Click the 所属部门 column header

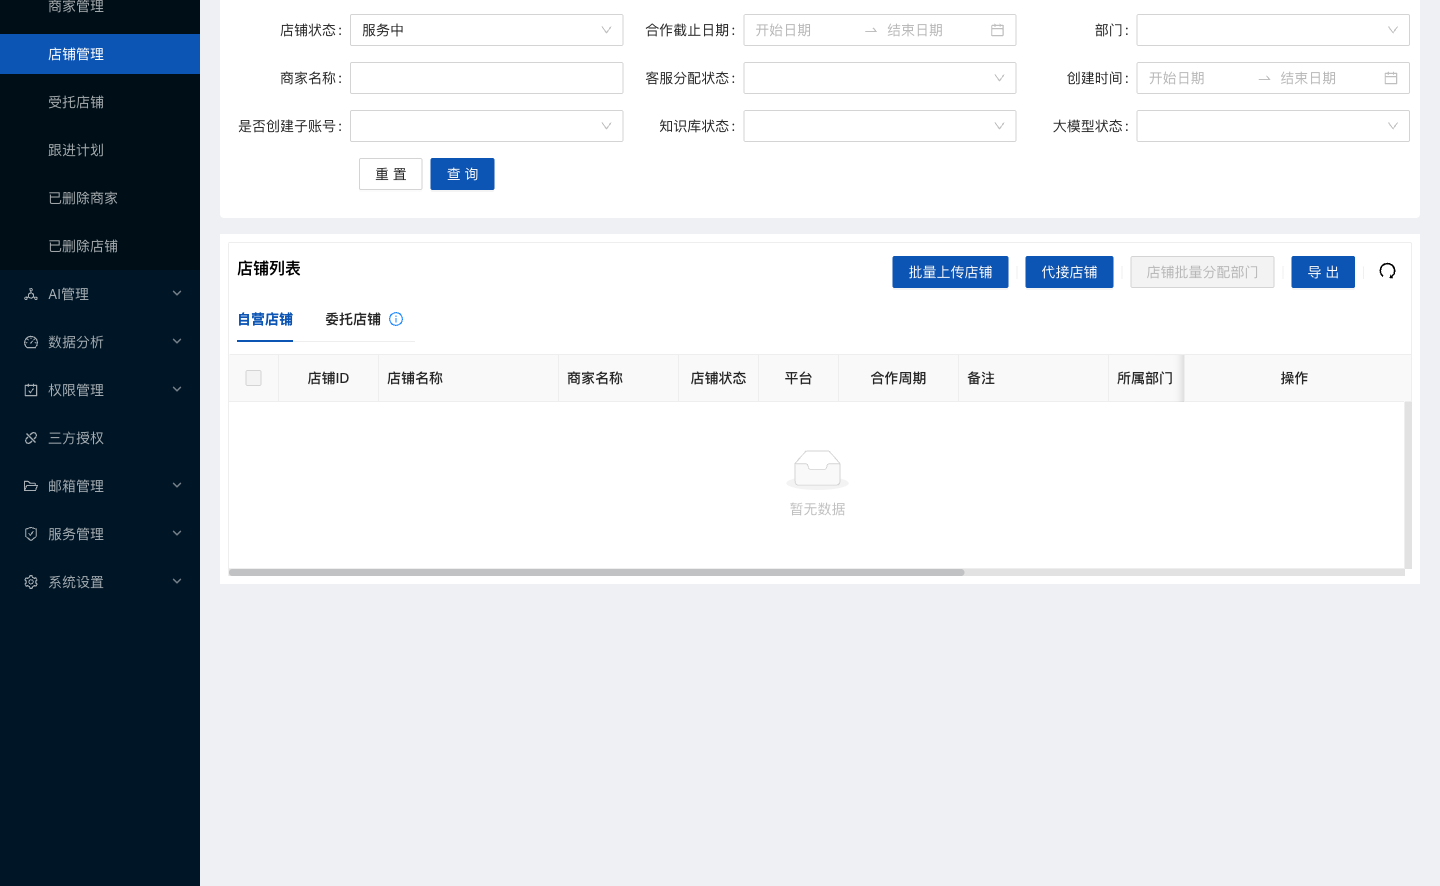[x=1145, y=378]
